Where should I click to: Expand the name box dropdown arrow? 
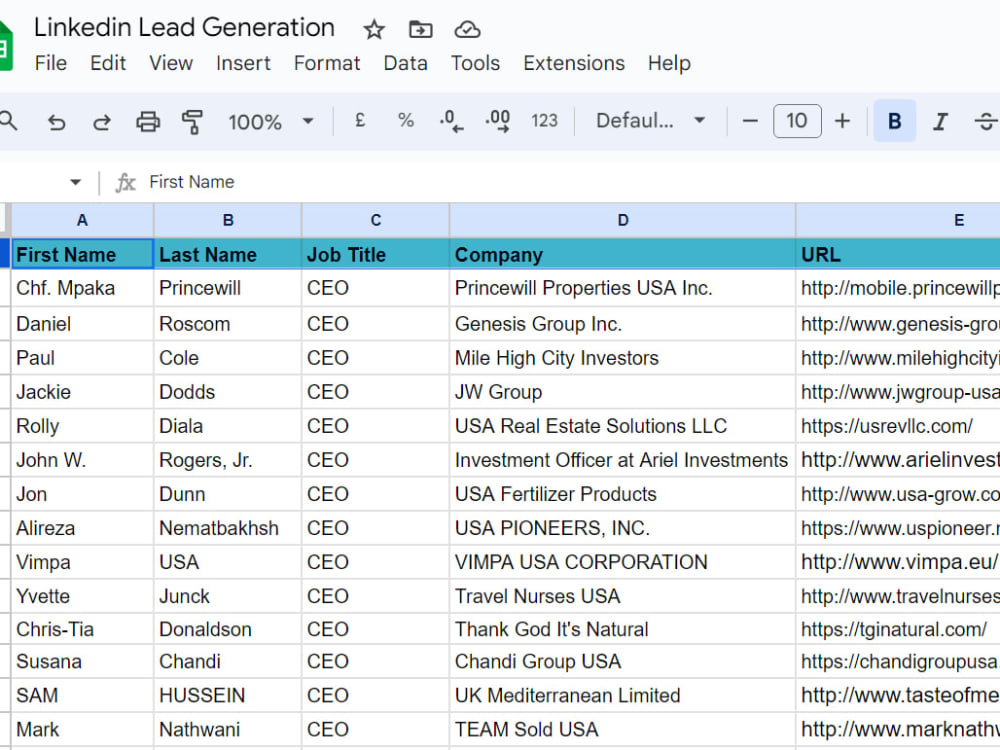pos(75,182)
